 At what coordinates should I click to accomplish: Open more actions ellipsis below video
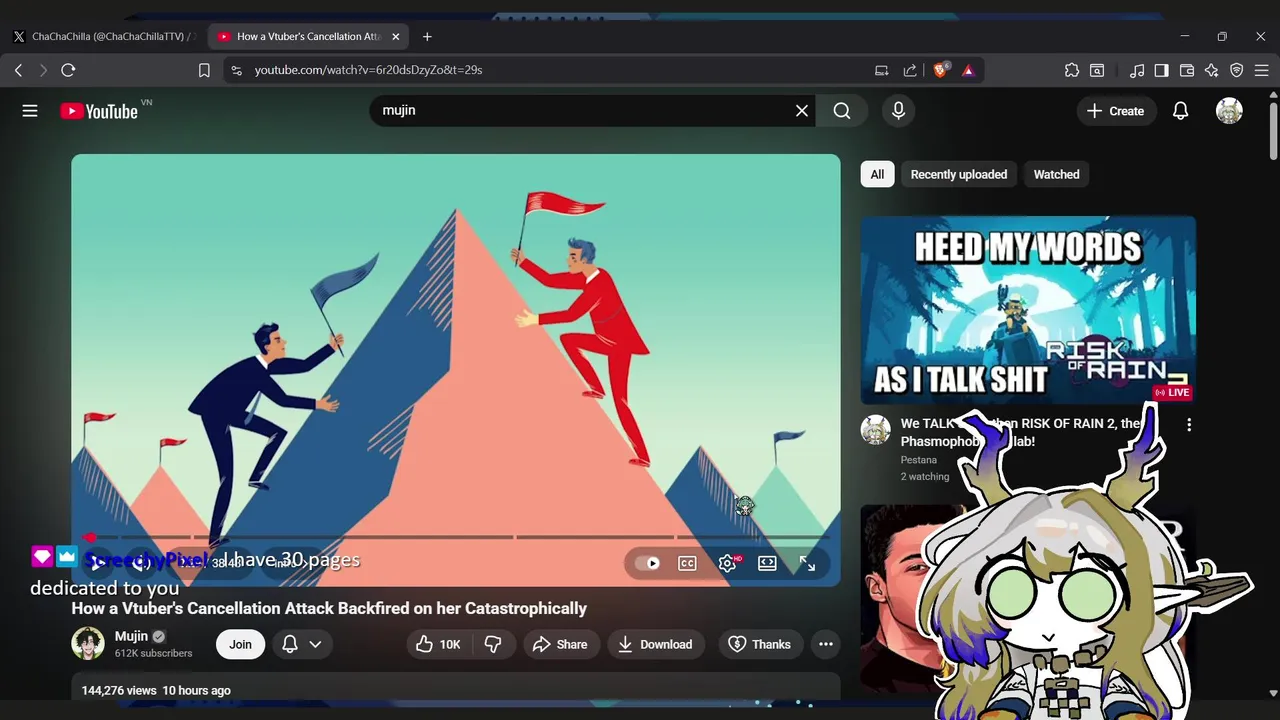[826, 644]
